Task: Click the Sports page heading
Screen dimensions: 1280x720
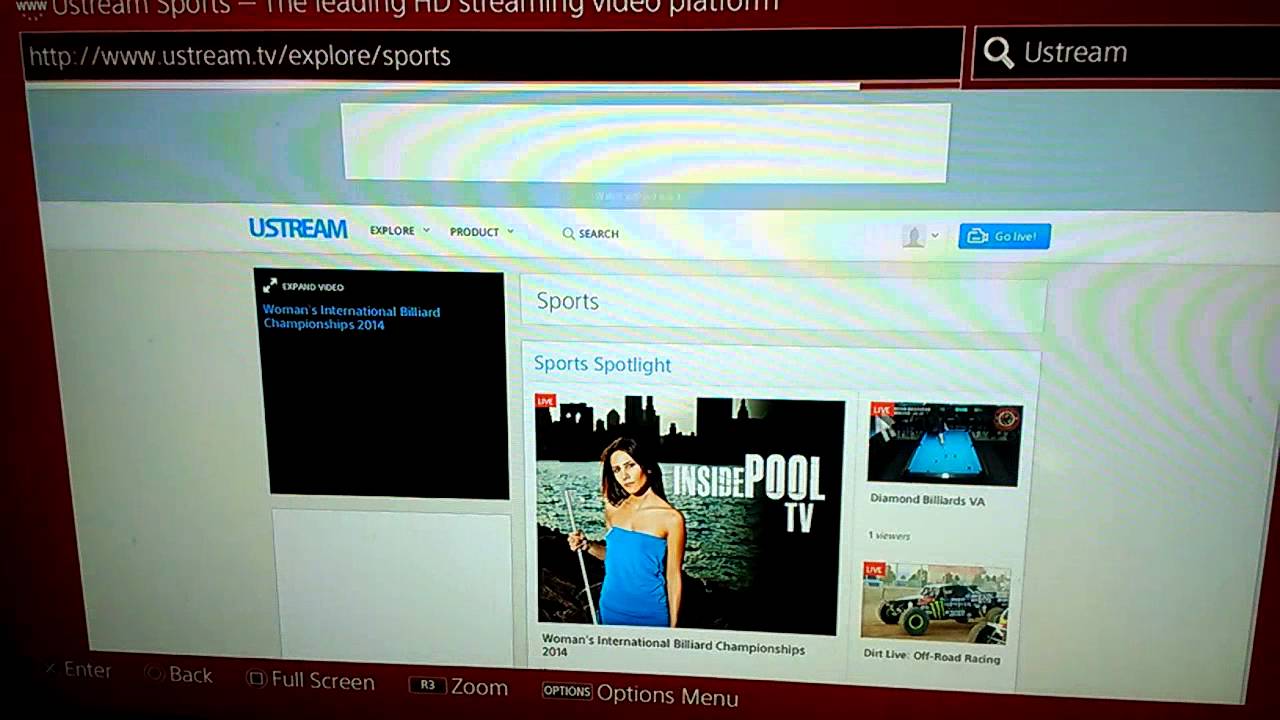Action: [567, 301]
